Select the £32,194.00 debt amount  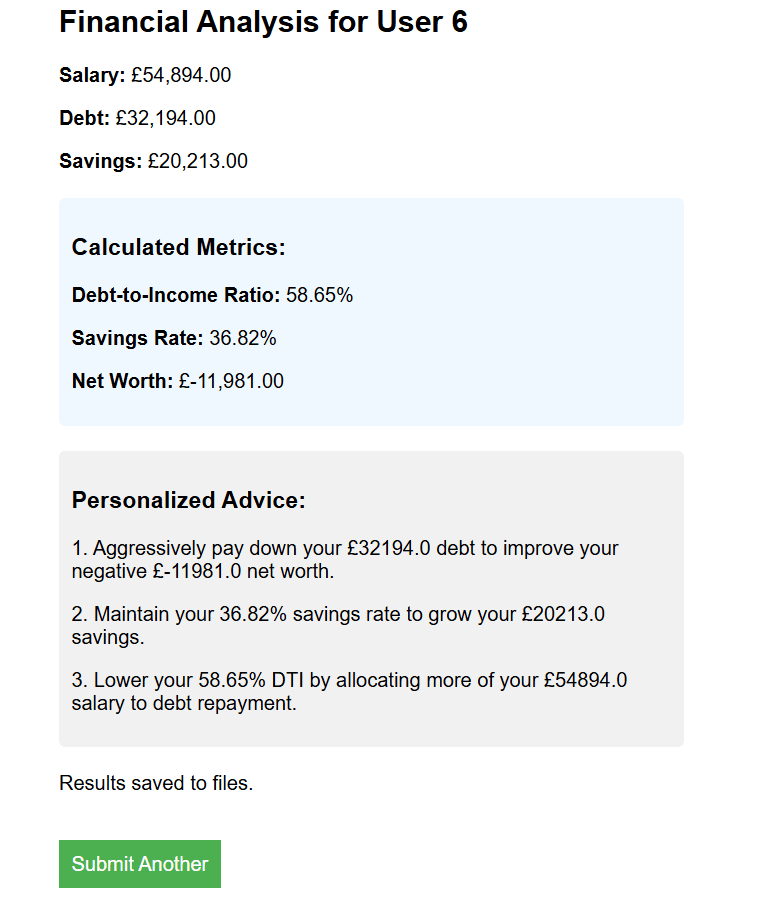[x=165, y=118]
